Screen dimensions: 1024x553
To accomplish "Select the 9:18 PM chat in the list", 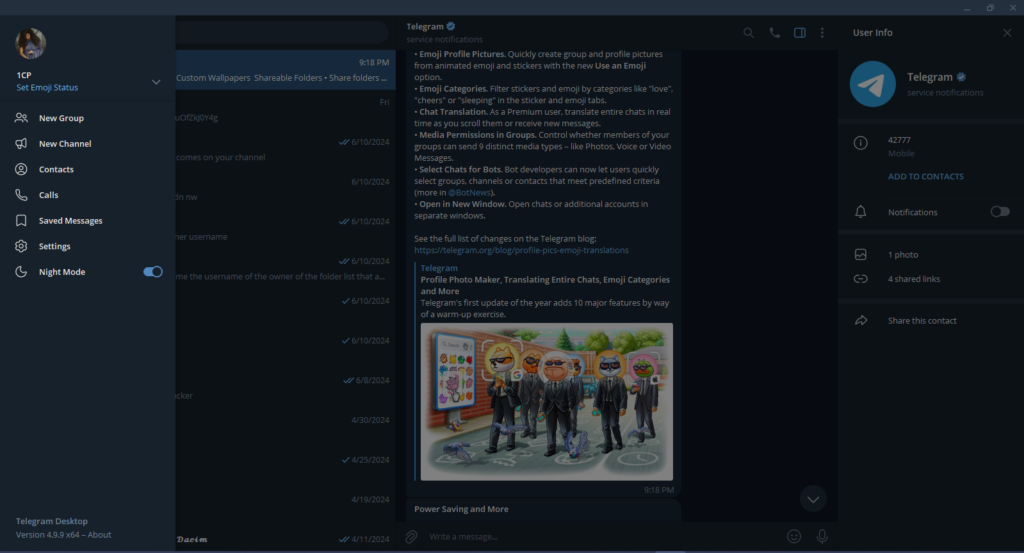I will 285,70.
